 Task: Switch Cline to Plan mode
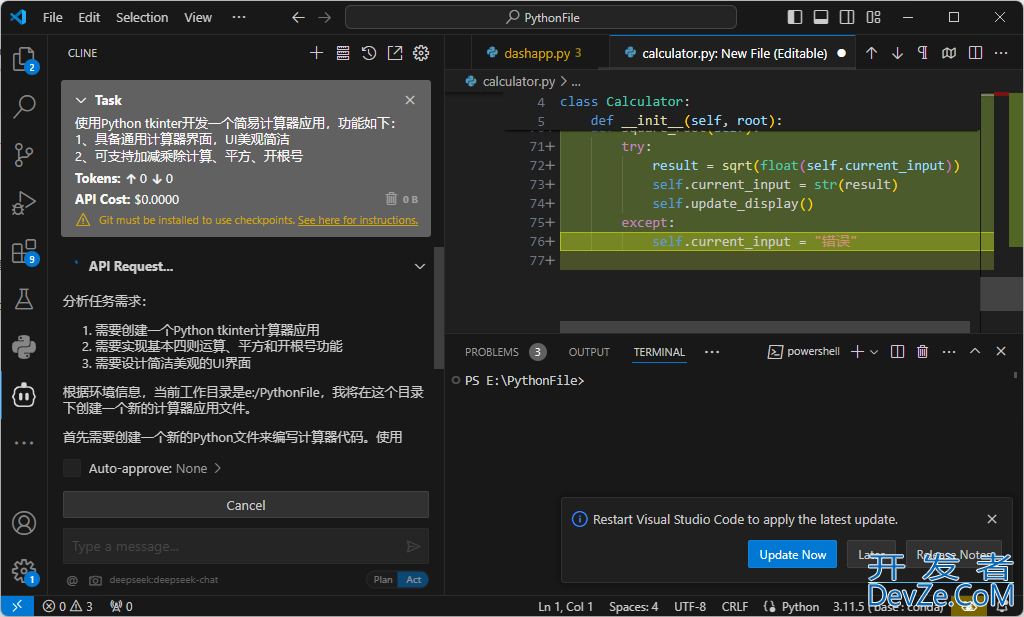383,580
